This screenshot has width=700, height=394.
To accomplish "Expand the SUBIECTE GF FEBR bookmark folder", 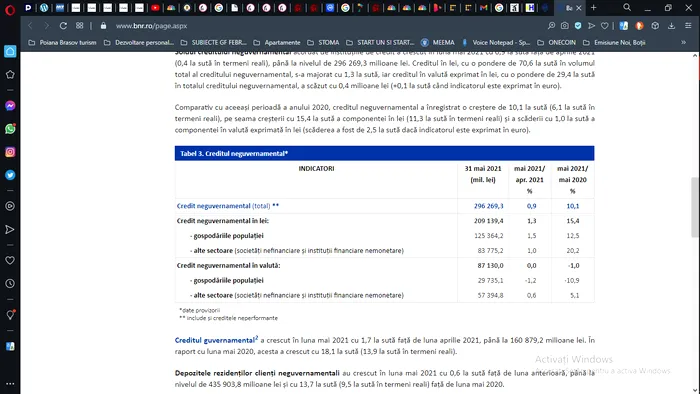I will (214, 42).
